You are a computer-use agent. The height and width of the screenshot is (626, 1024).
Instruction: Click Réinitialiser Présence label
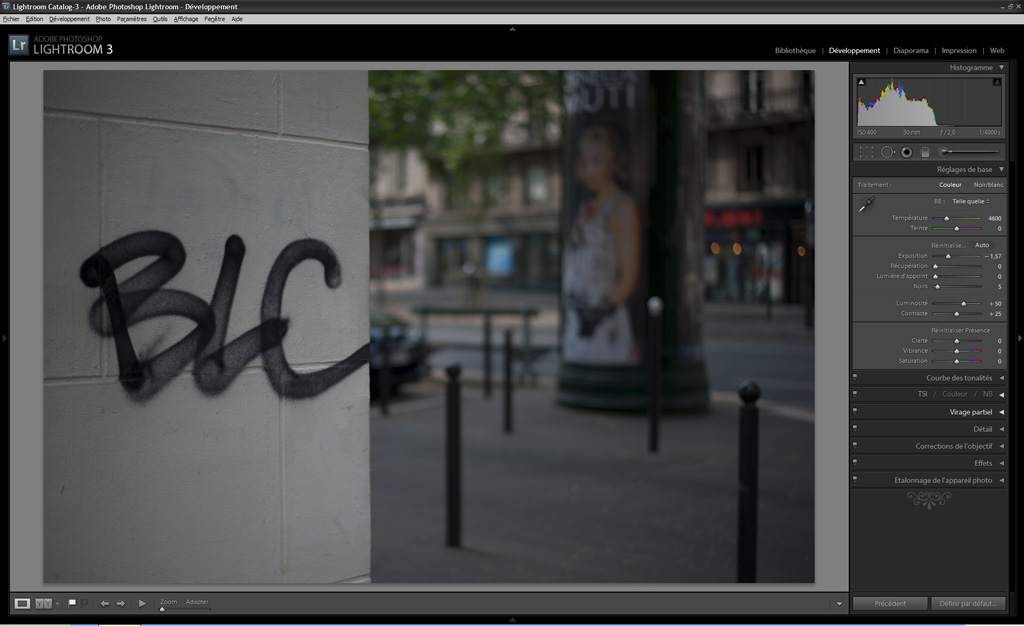point(960,330)
